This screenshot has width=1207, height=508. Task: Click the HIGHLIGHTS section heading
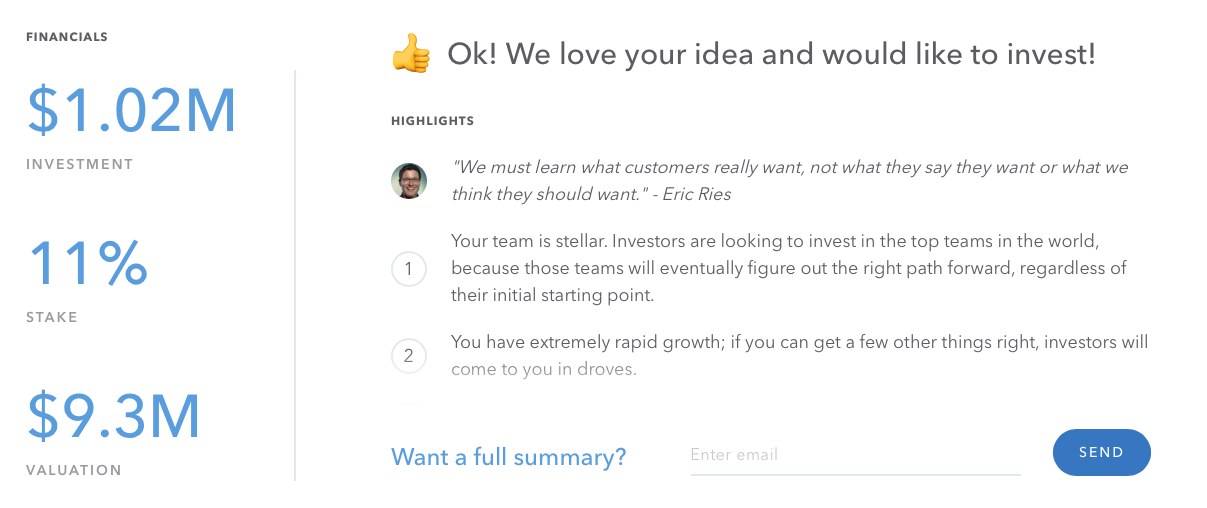[432, 121]
